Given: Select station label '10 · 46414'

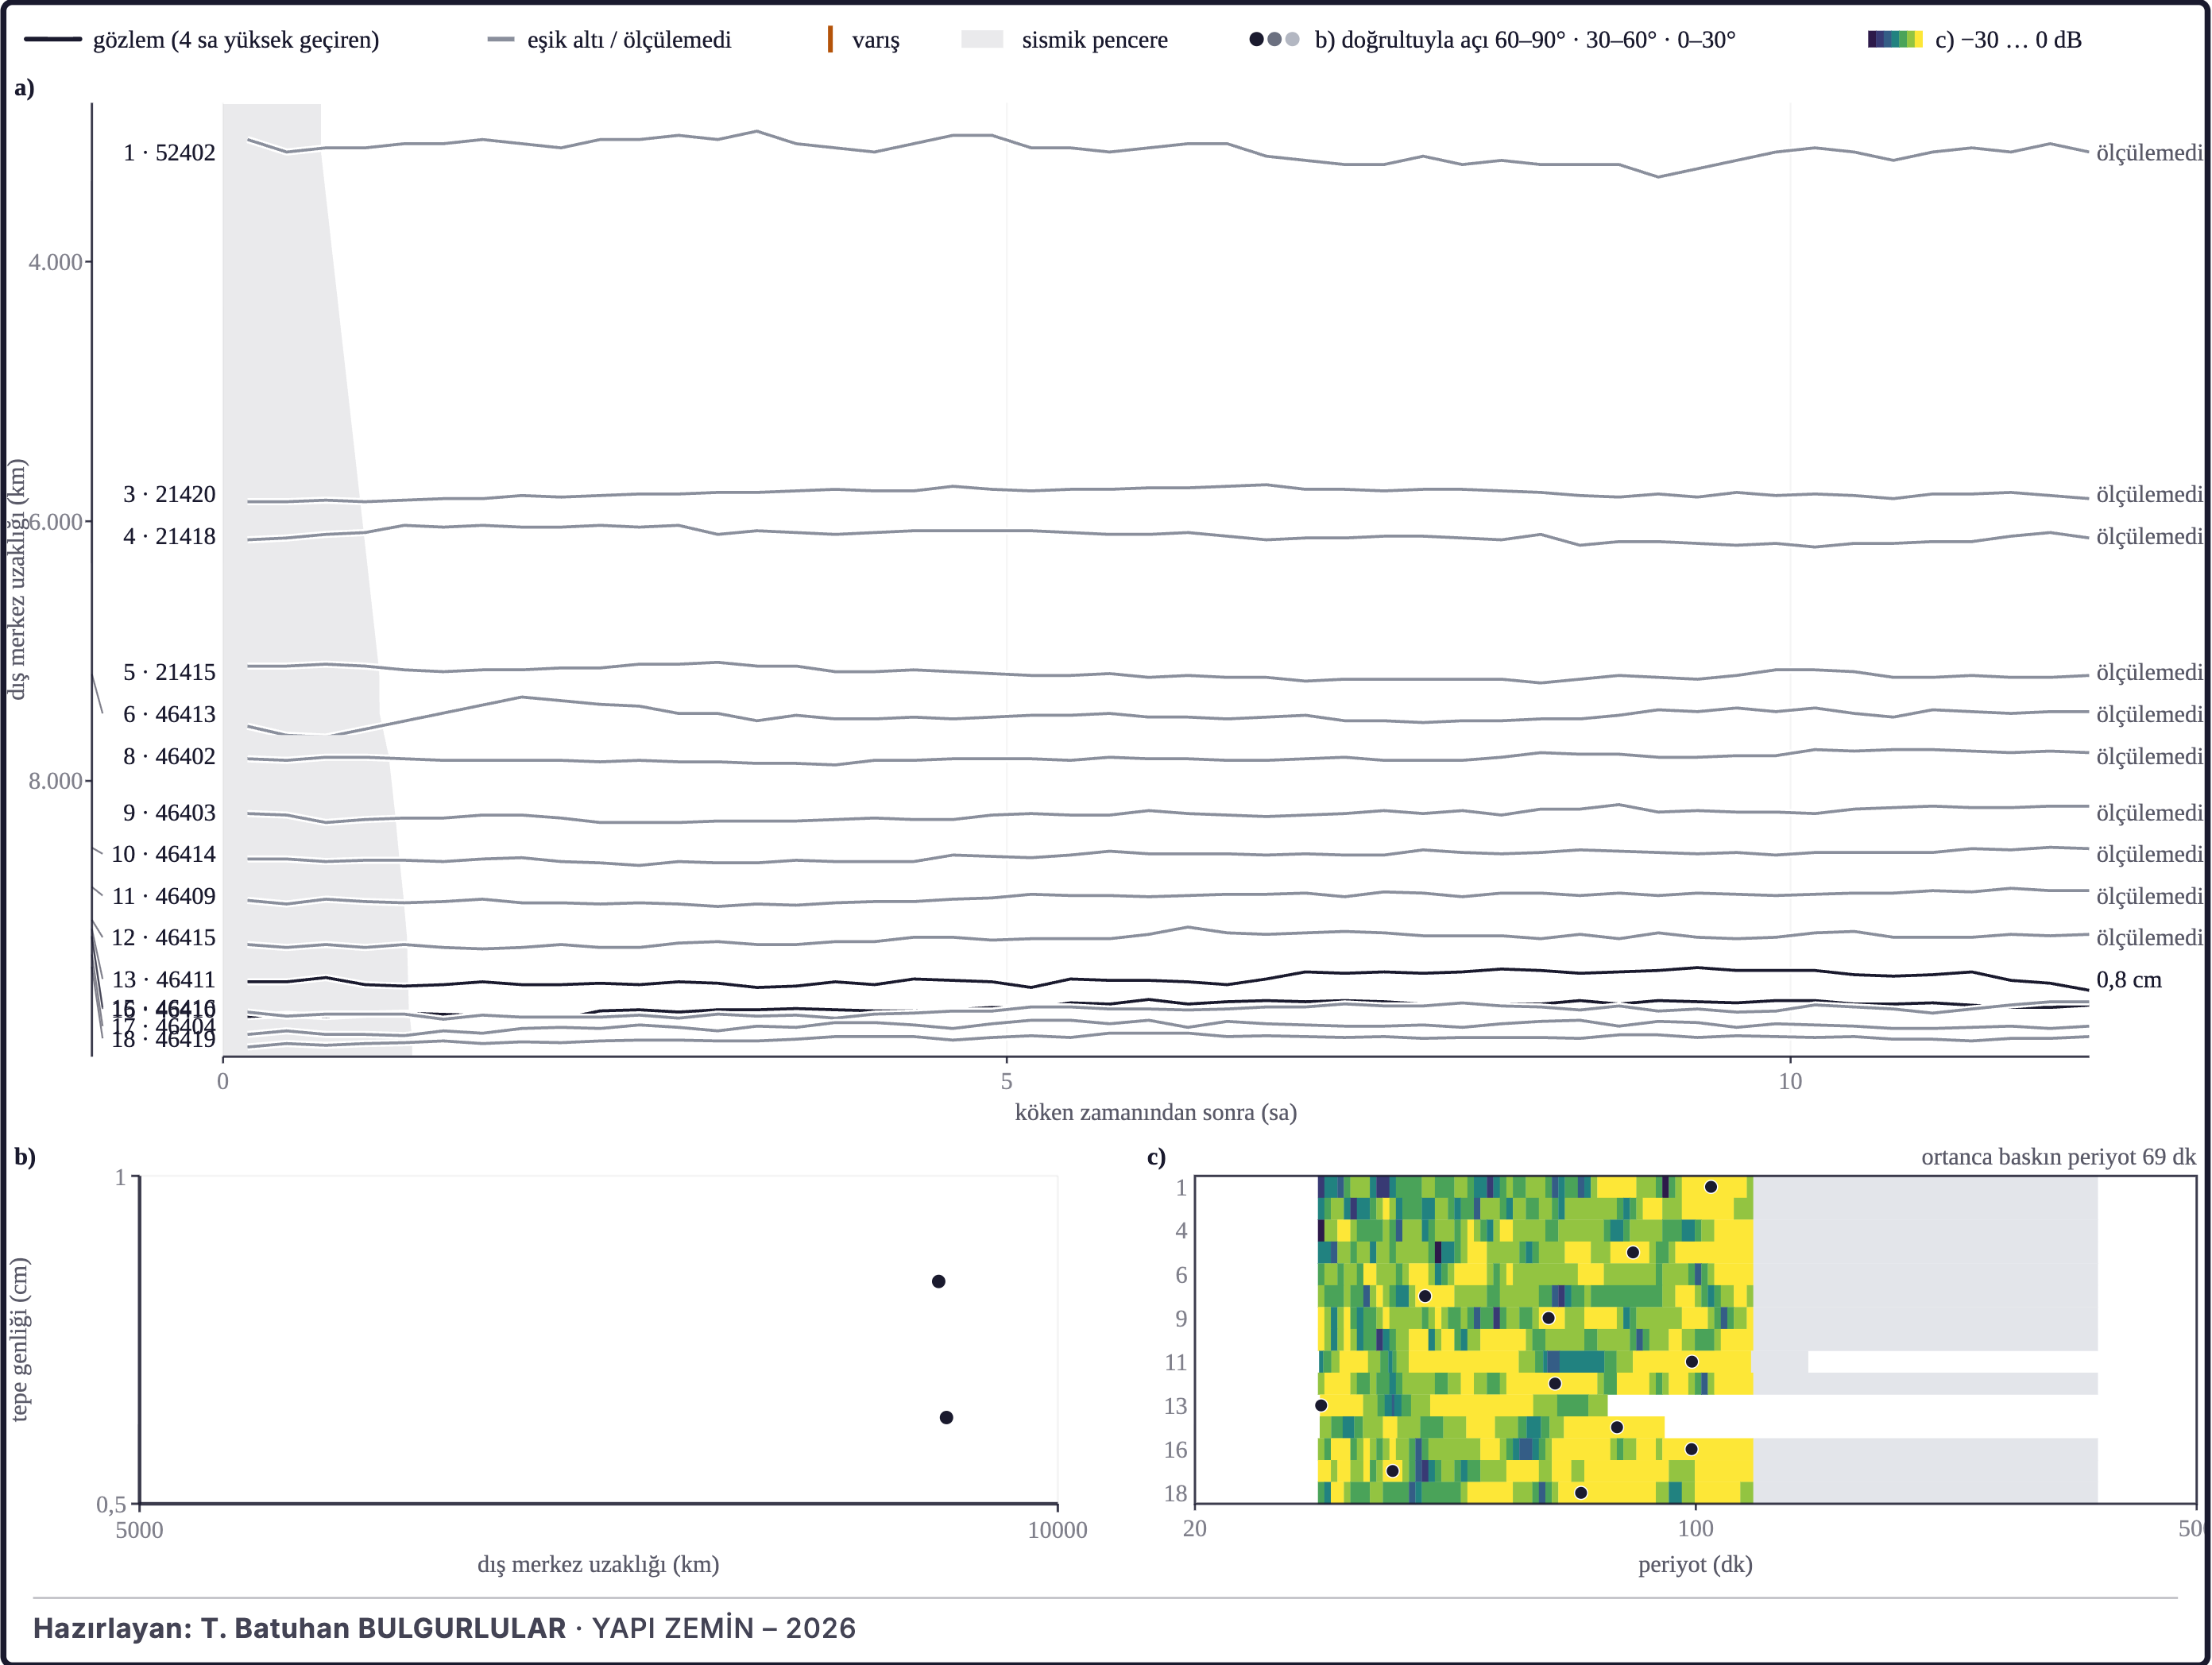Looking at the screenshot, I should point(163,854).
